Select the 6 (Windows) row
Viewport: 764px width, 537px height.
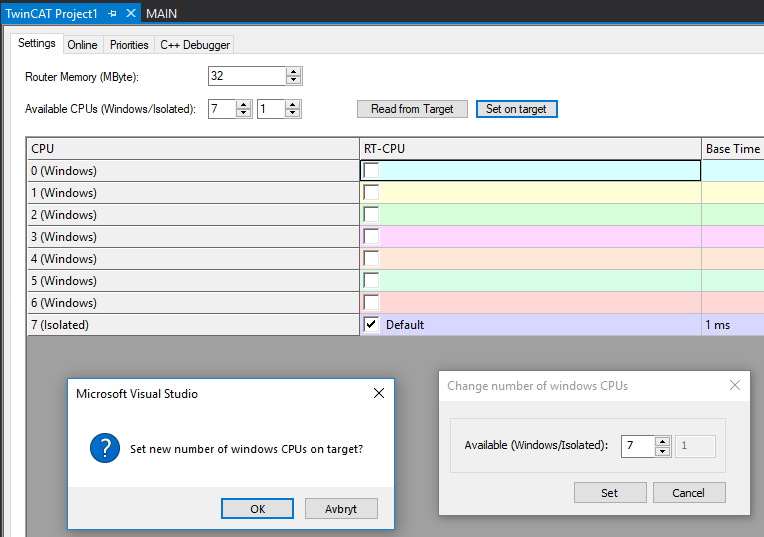(193, 302)
